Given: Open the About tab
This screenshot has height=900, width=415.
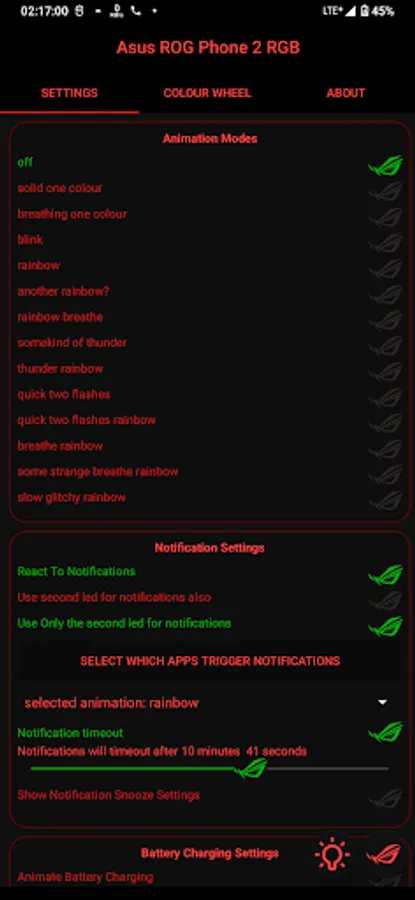Looking at the screenshot, I should [346, 93].
